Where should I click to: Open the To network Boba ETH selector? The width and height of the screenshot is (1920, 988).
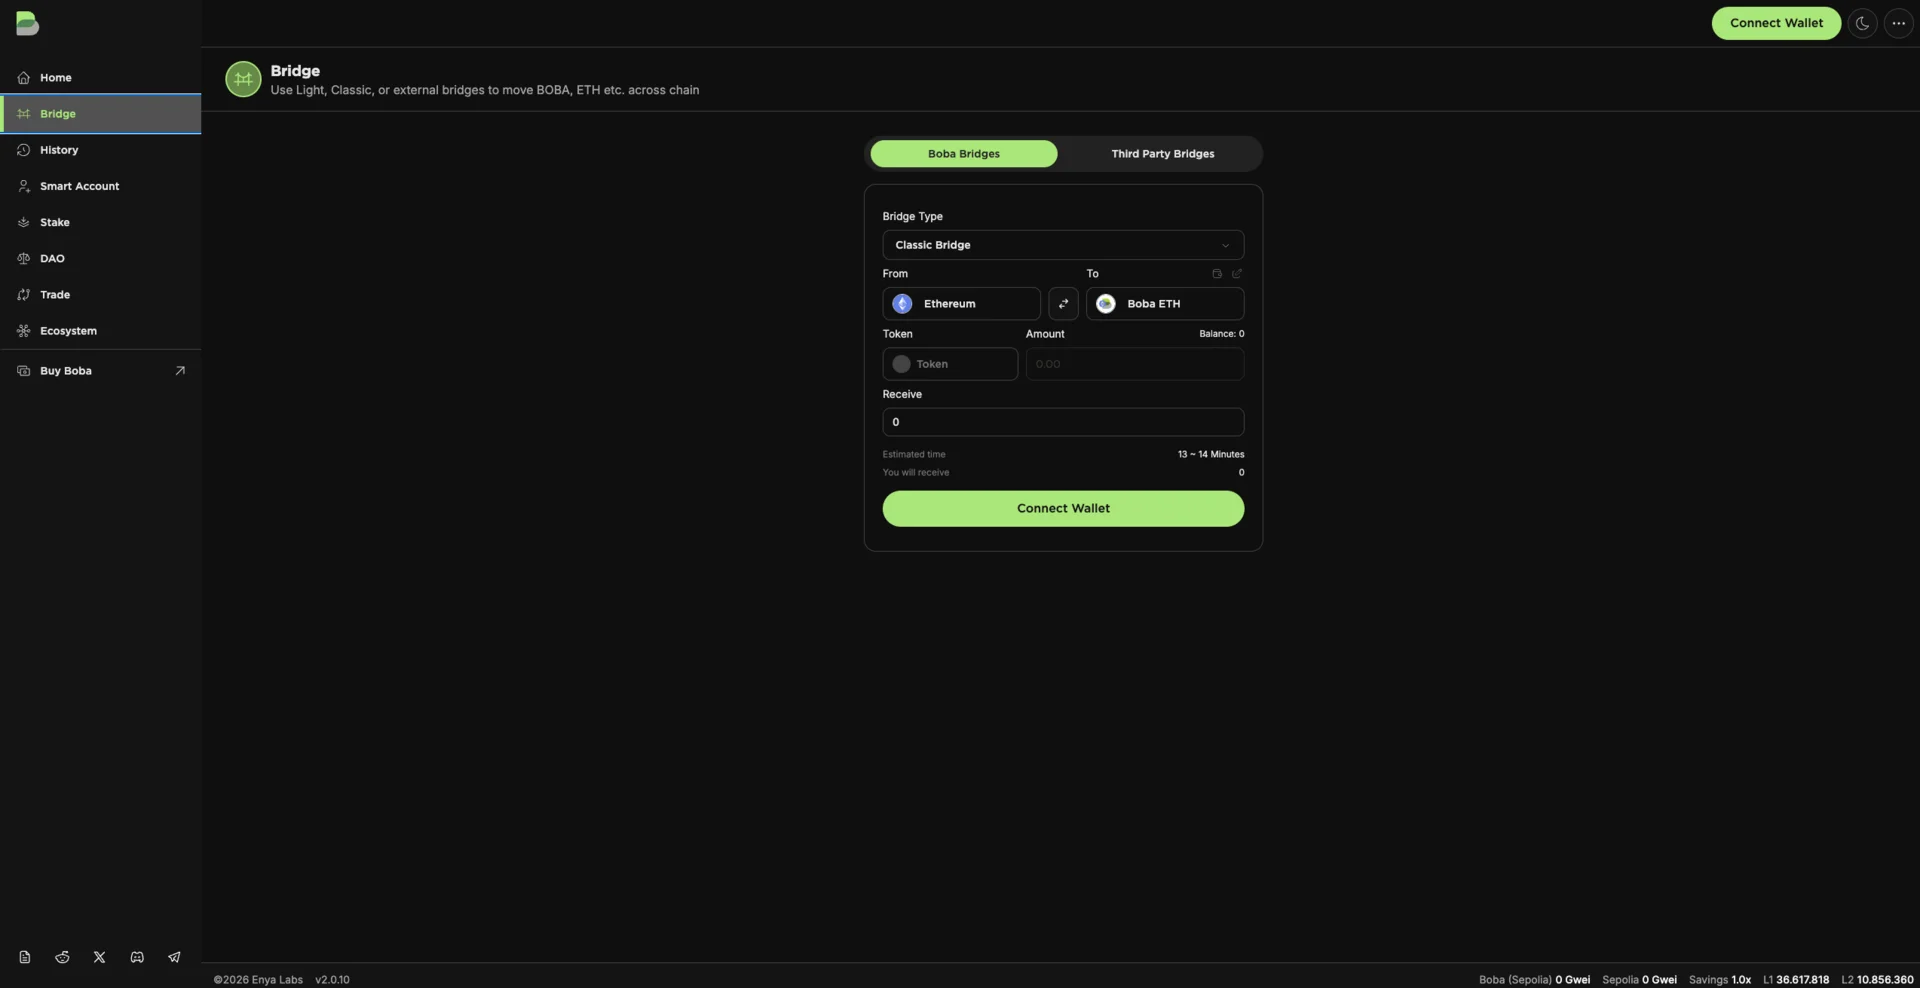coord(1165,304)
